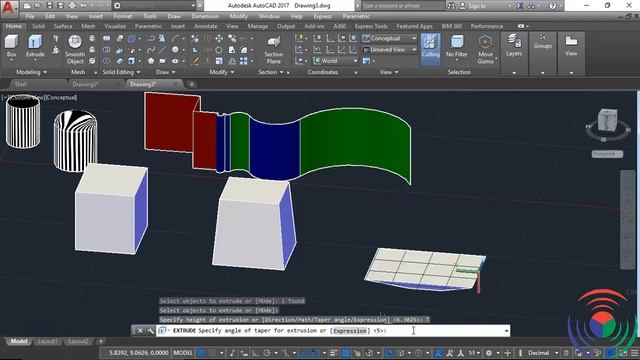Viewport: 640px width, 360px height.
Task: Open the status bar customization menu
Action: (635, 353)
